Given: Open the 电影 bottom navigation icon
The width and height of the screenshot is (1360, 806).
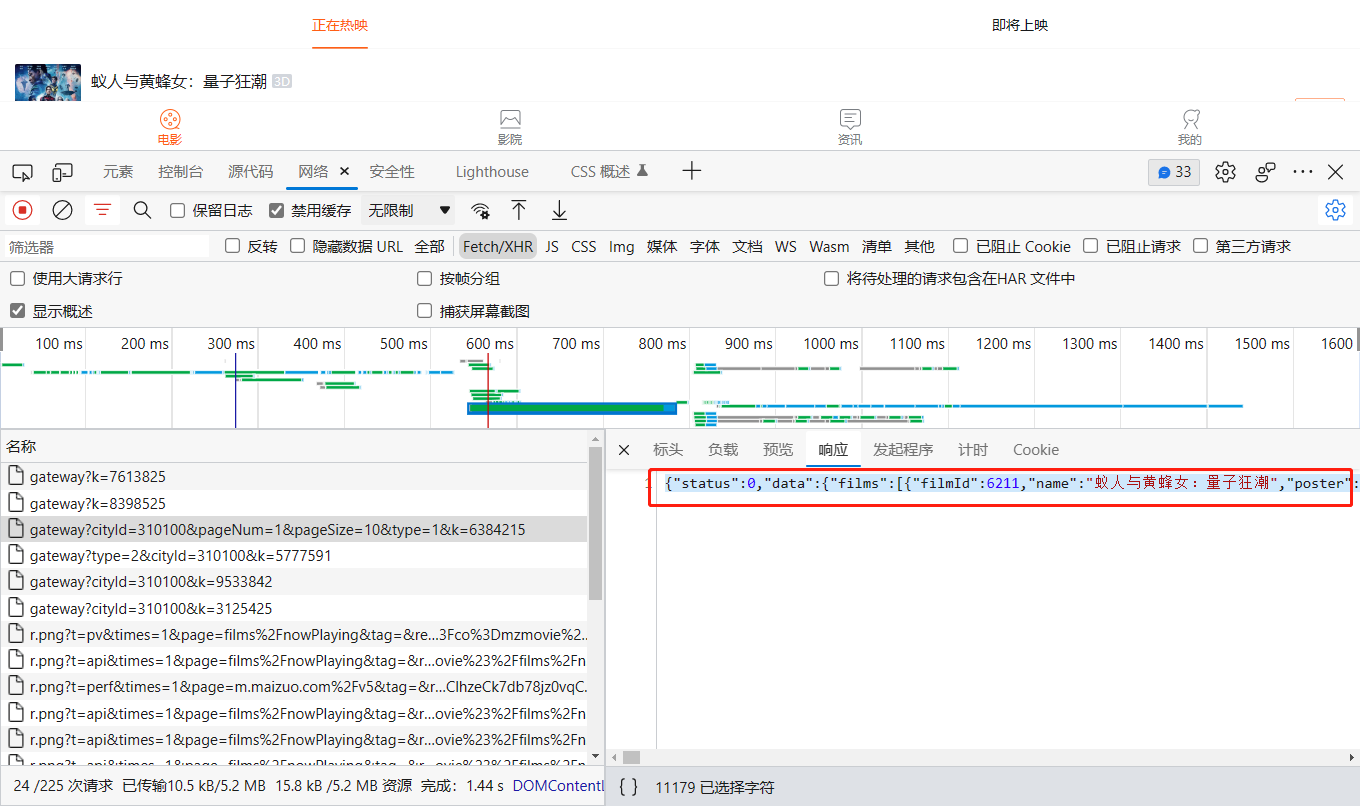Looking at the screenshot, I should 170,127.
